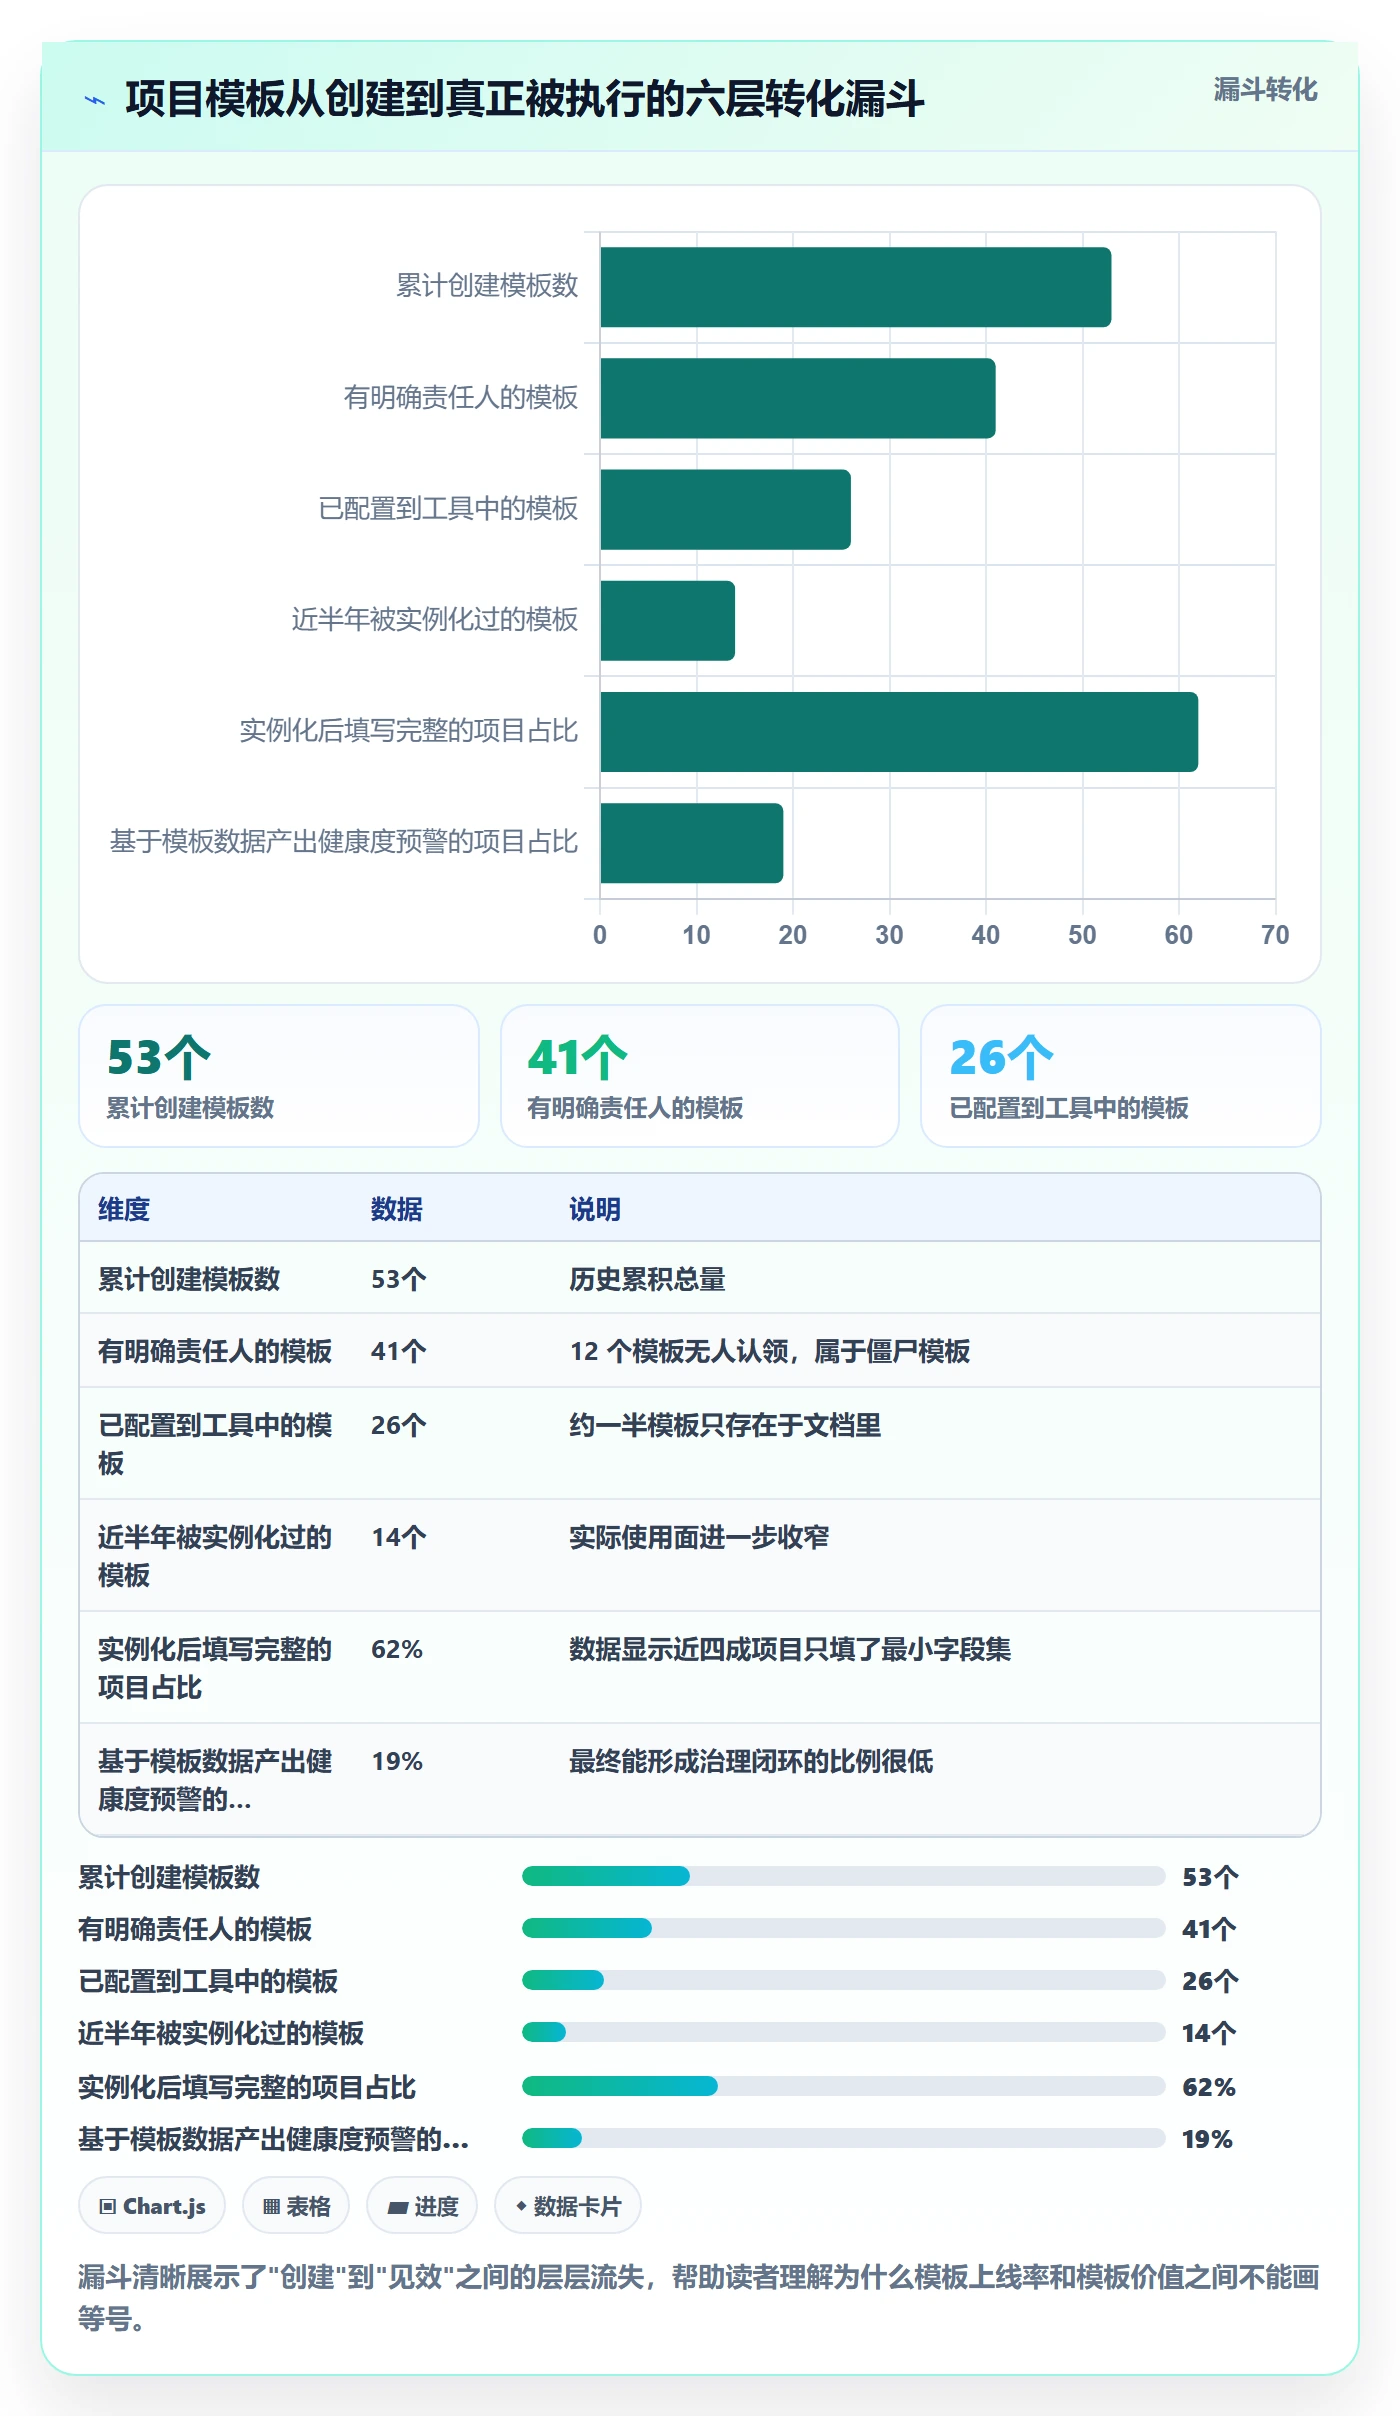Click the chart bar for 累计创建模板数
The width and height of the screenshot is (1400, 2416).
click(855, 287)
